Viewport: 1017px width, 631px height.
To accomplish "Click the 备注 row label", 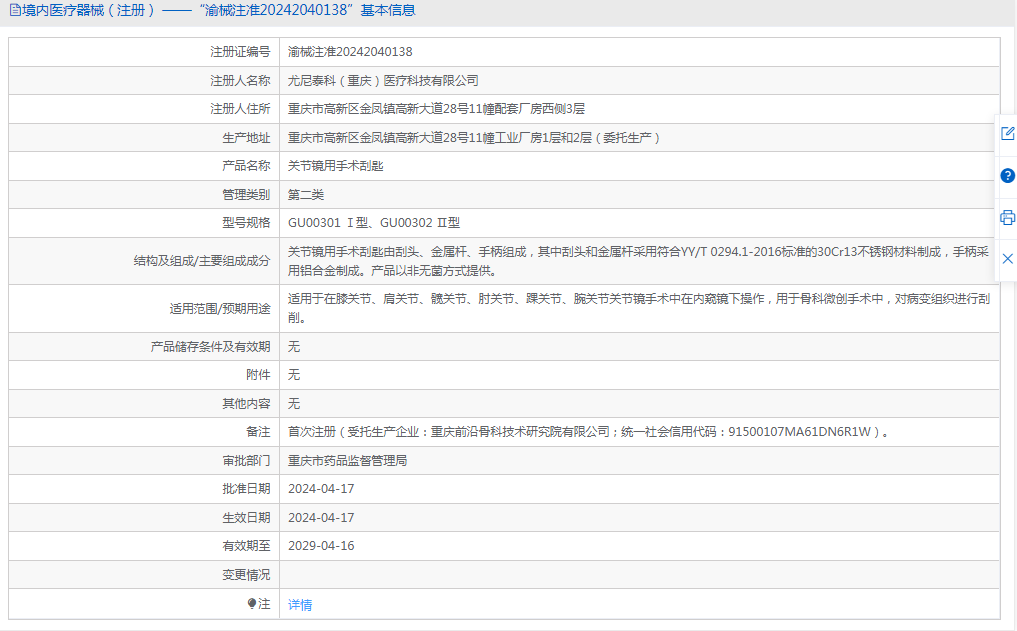I will 258,432.
